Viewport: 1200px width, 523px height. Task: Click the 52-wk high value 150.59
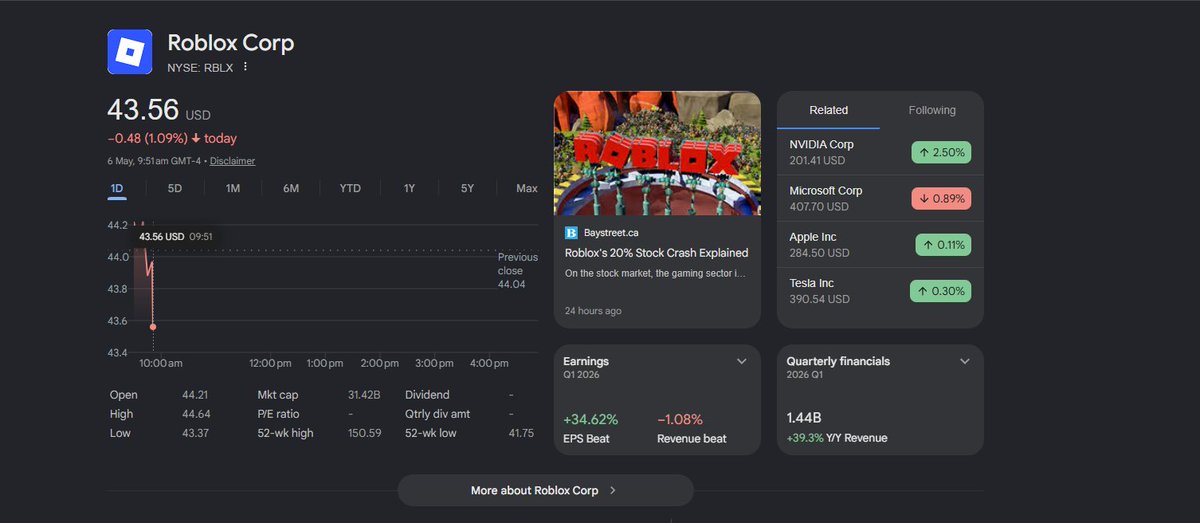coord(363,433)
